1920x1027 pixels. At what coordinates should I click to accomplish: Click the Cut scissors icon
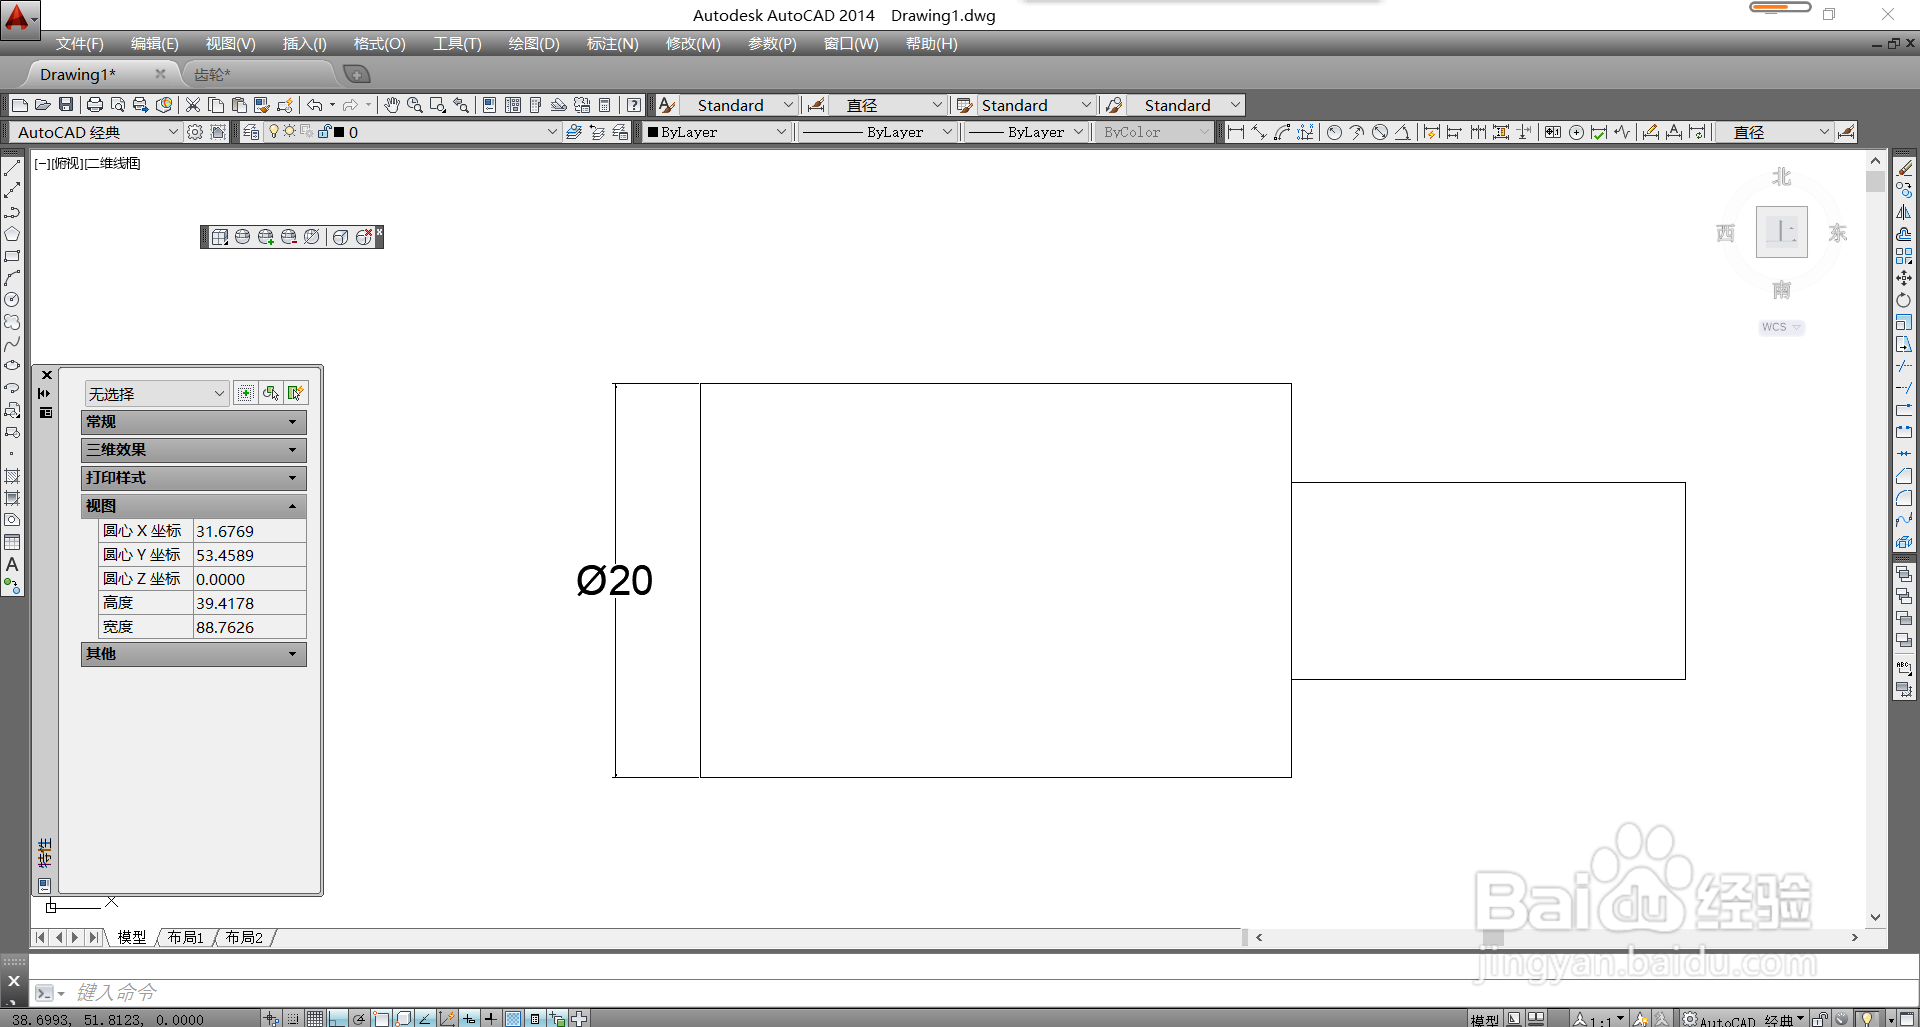click(193, 105)
